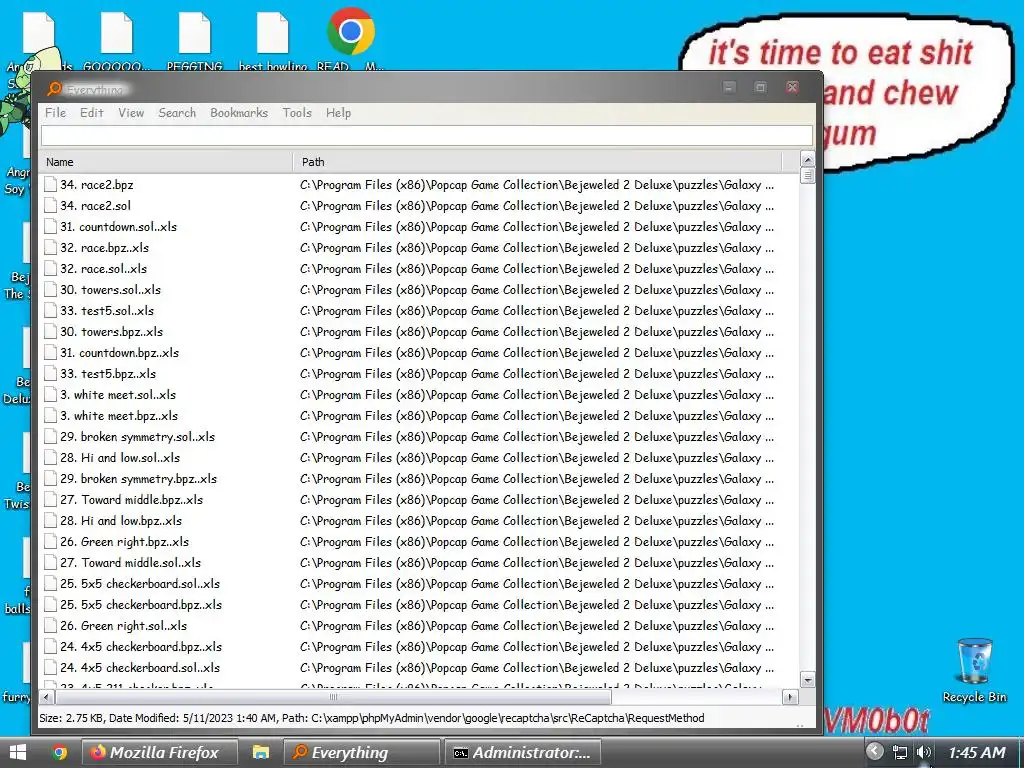The height and width of the screenshot is (768, 1024).
Task: Click file icon of 30. towers.bpz..xls
Action: pos(50,332)
